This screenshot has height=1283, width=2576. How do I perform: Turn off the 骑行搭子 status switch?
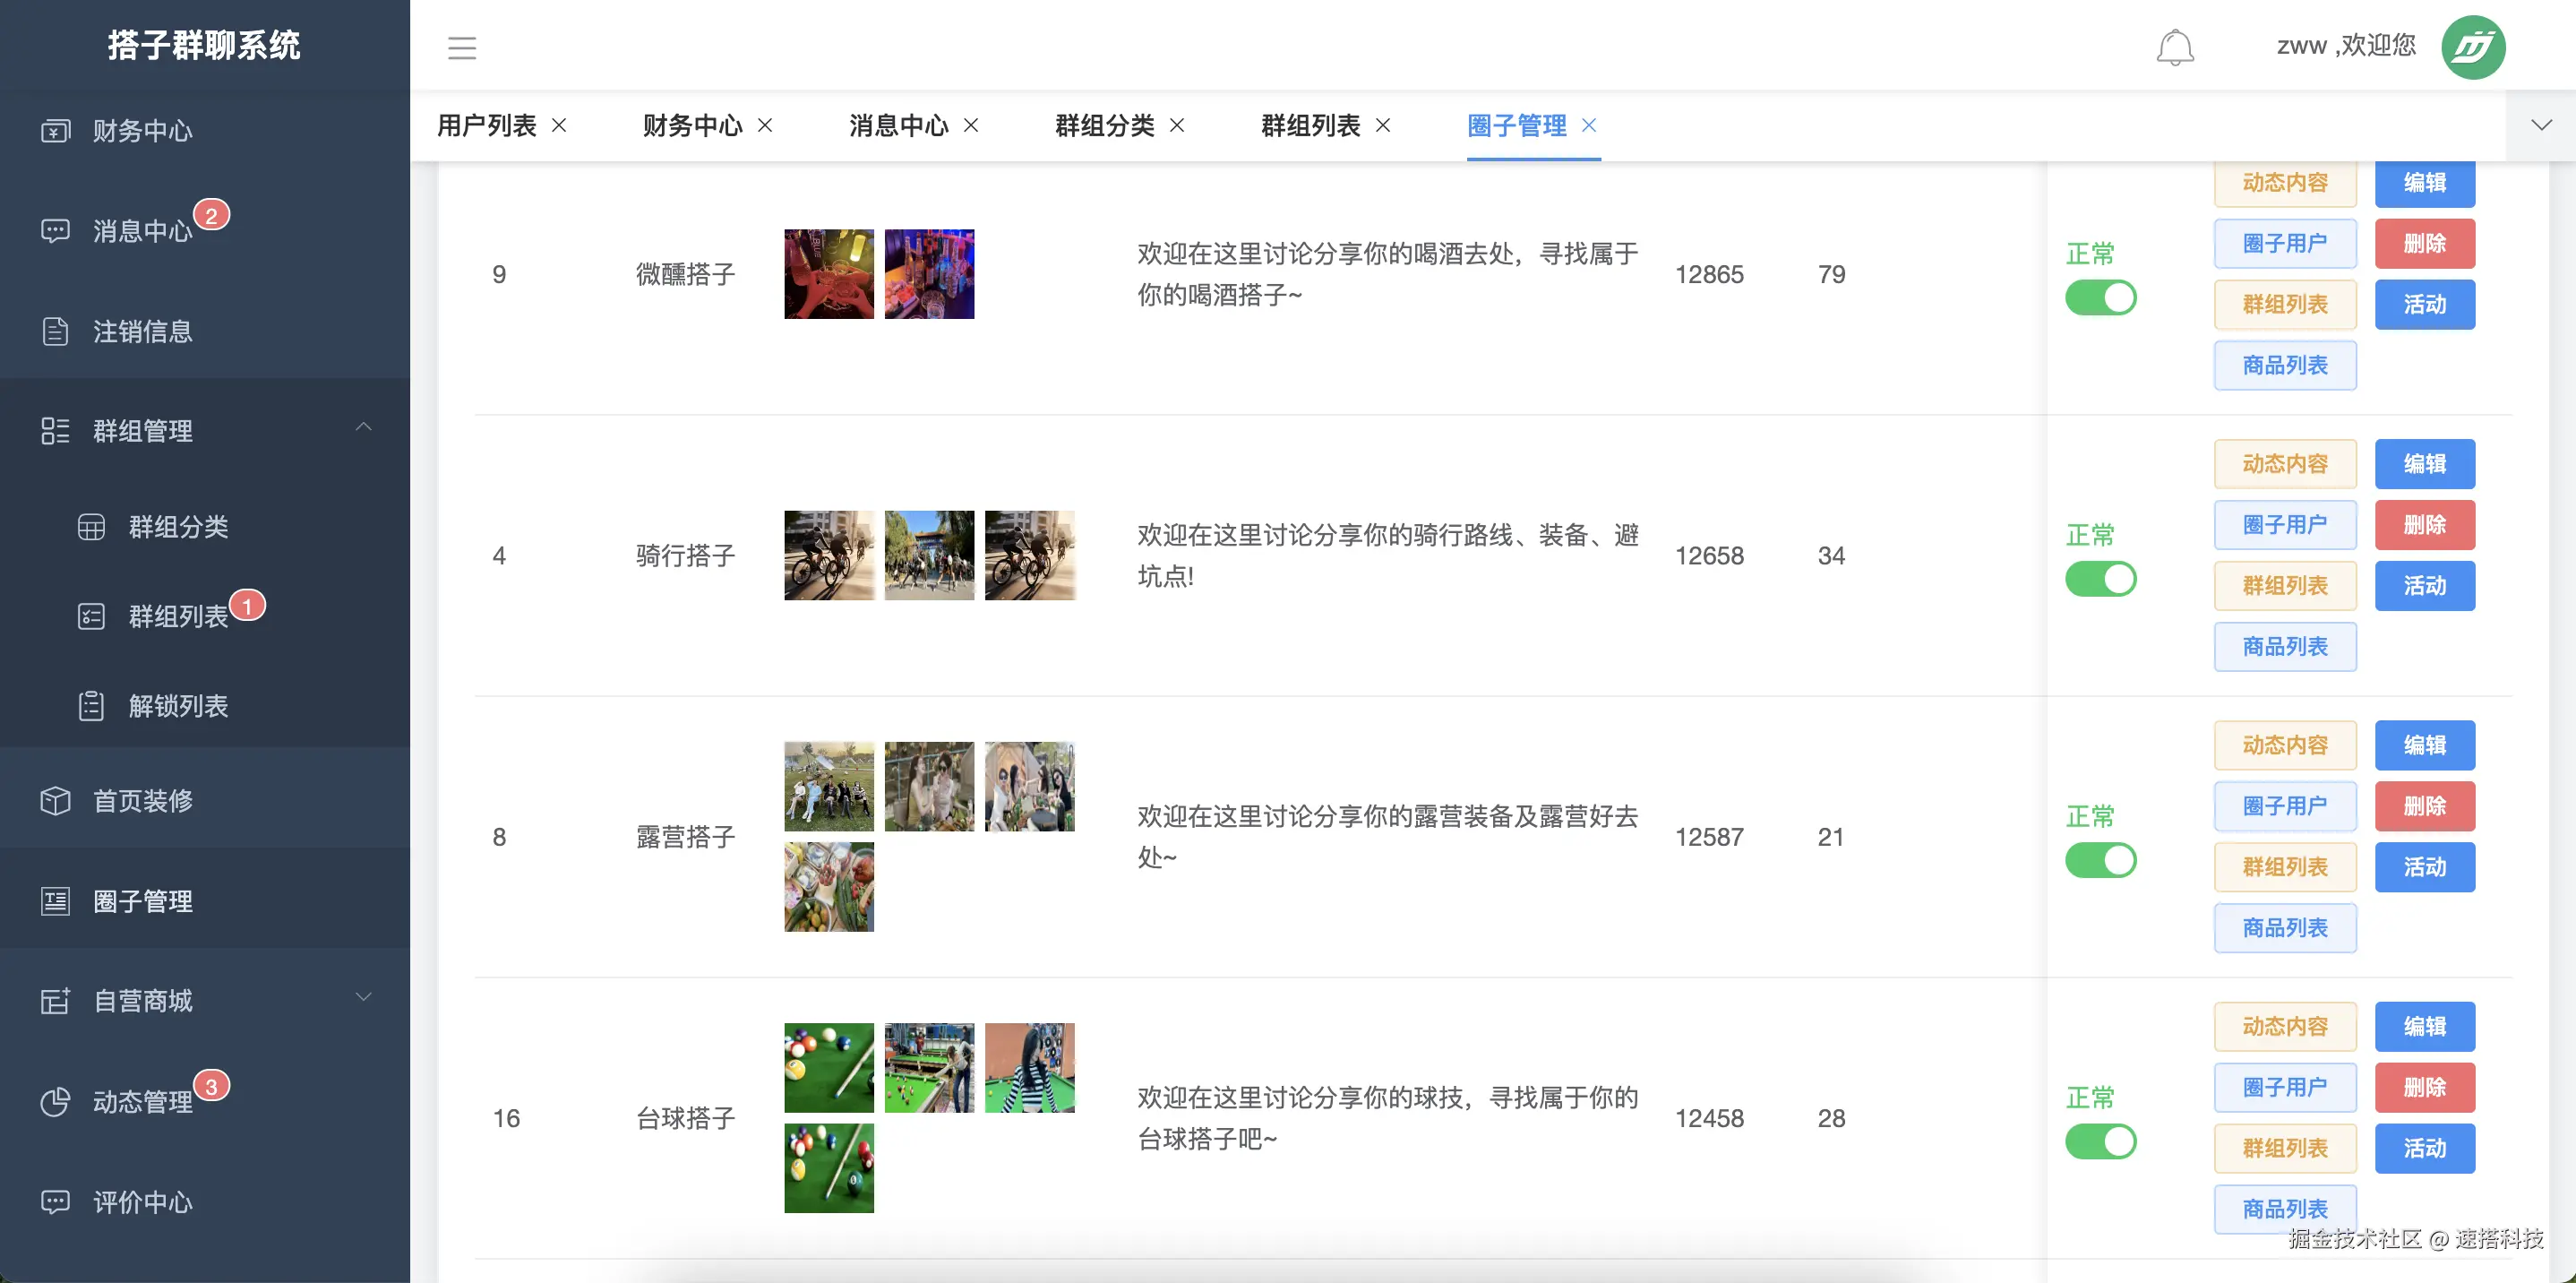click(x=2101, y=578)
